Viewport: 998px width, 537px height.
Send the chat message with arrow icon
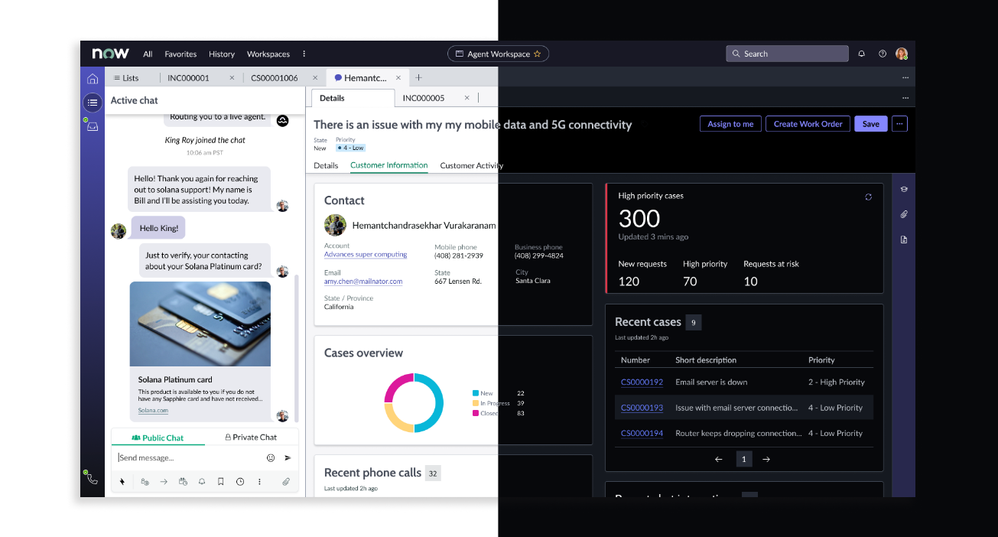pyautogui.click(x=288, y=458)
